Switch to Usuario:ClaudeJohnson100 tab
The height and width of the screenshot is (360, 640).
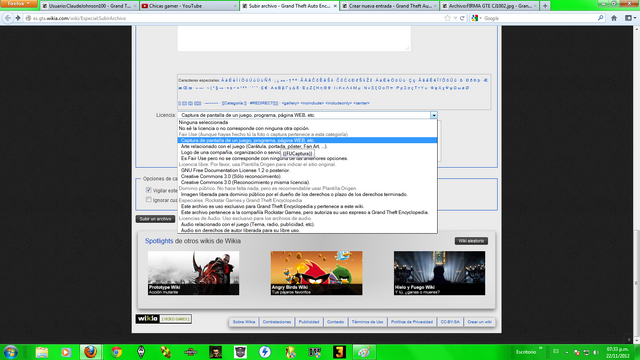pyautogui.click(x=89, y=6)
